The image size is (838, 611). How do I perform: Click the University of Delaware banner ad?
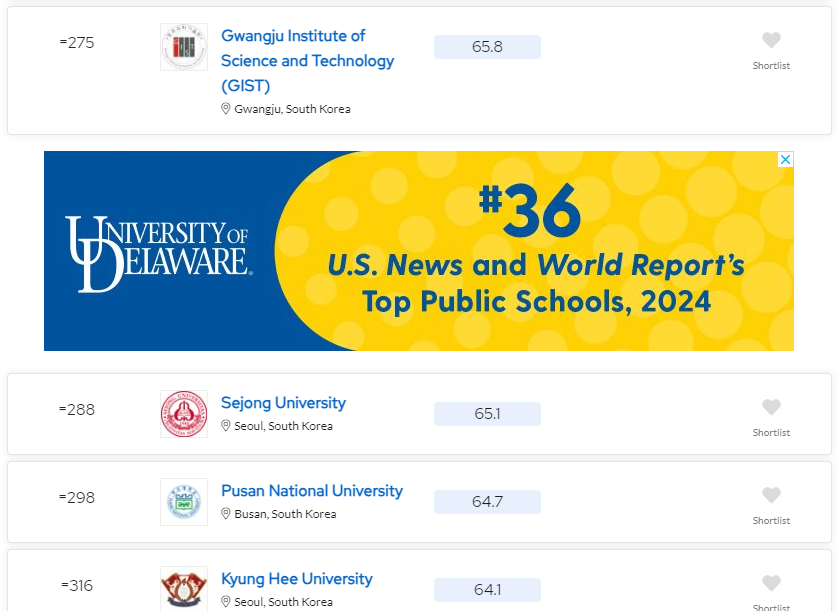[x=418, y=251]
